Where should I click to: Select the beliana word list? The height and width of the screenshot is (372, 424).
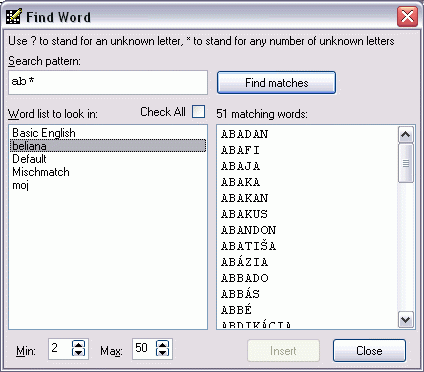(108, 146)
